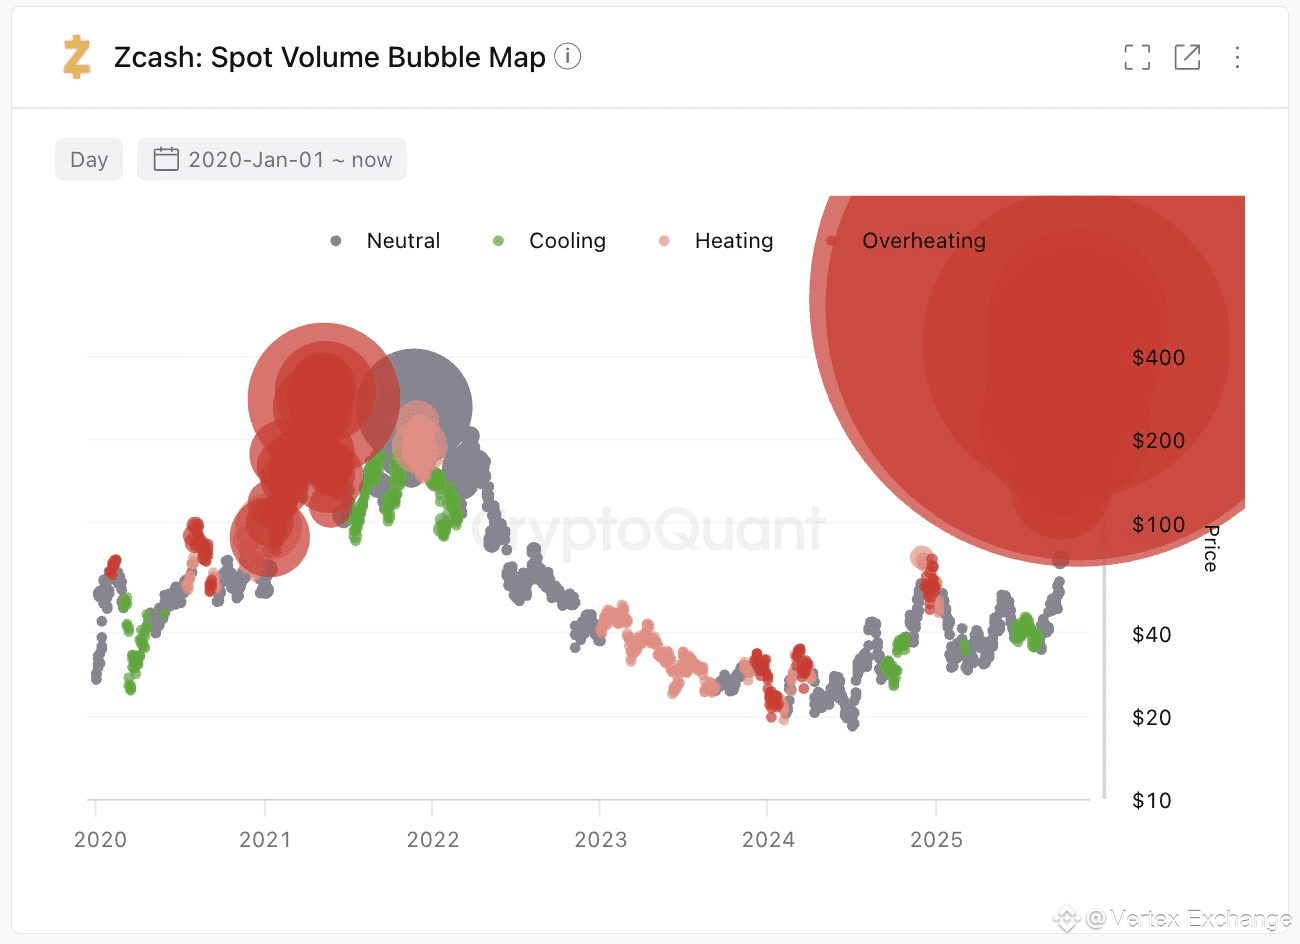This screenshot has width=1300, height=944.
Task: Open the three-dot more options menu
Action: point(1237,57)
